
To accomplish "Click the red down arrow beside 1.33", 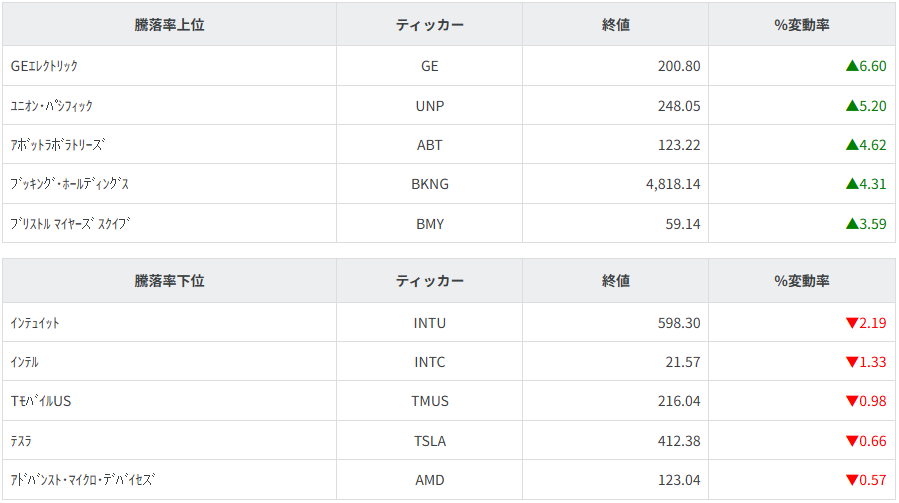I will [851, 362].
